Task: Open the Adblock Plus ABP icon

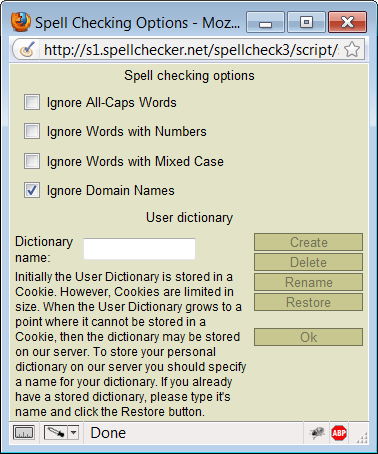Action: pyautogui.click(x=339, y=433)
